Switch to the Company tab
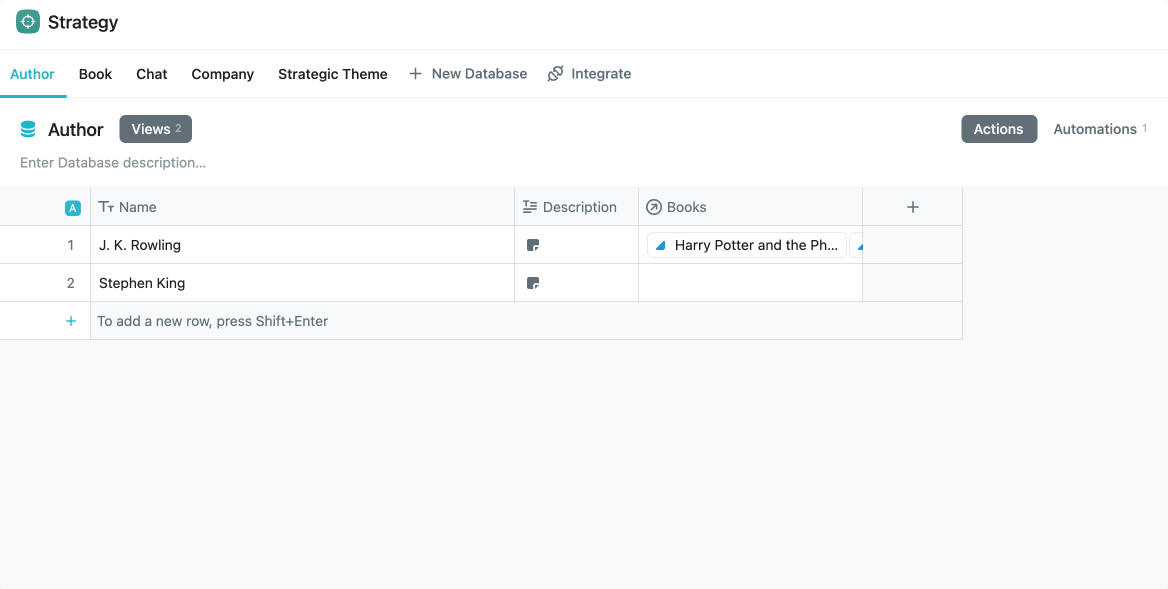 coord(222,73)
